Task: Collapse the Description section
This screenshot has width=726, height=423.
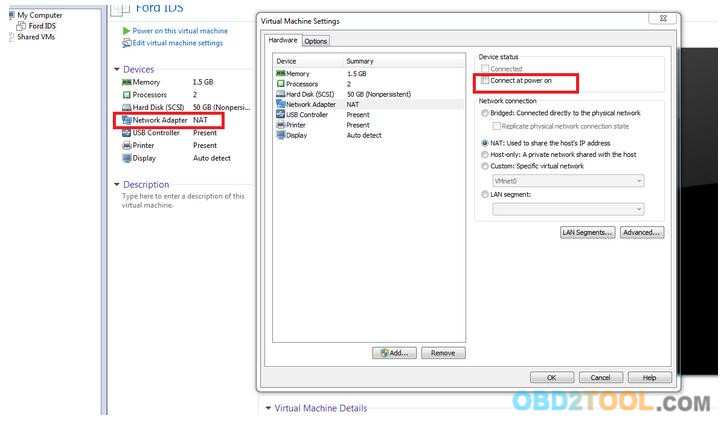Action: (117, 185)
